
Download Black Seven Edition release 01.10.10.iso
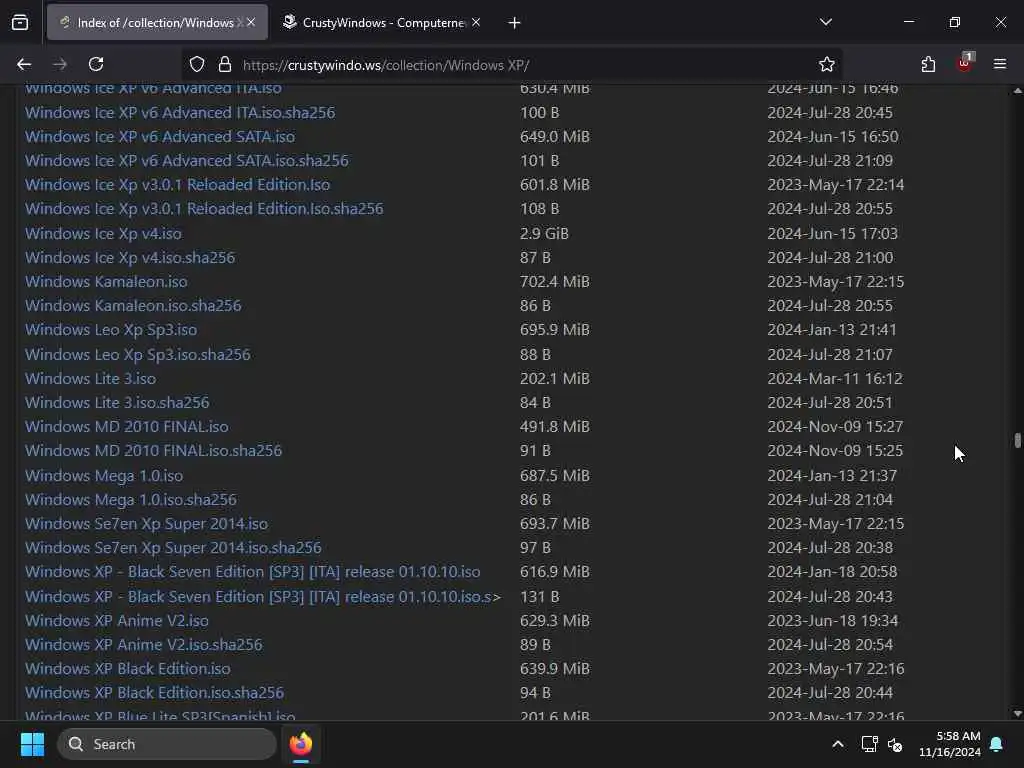(x=253, y=572)
